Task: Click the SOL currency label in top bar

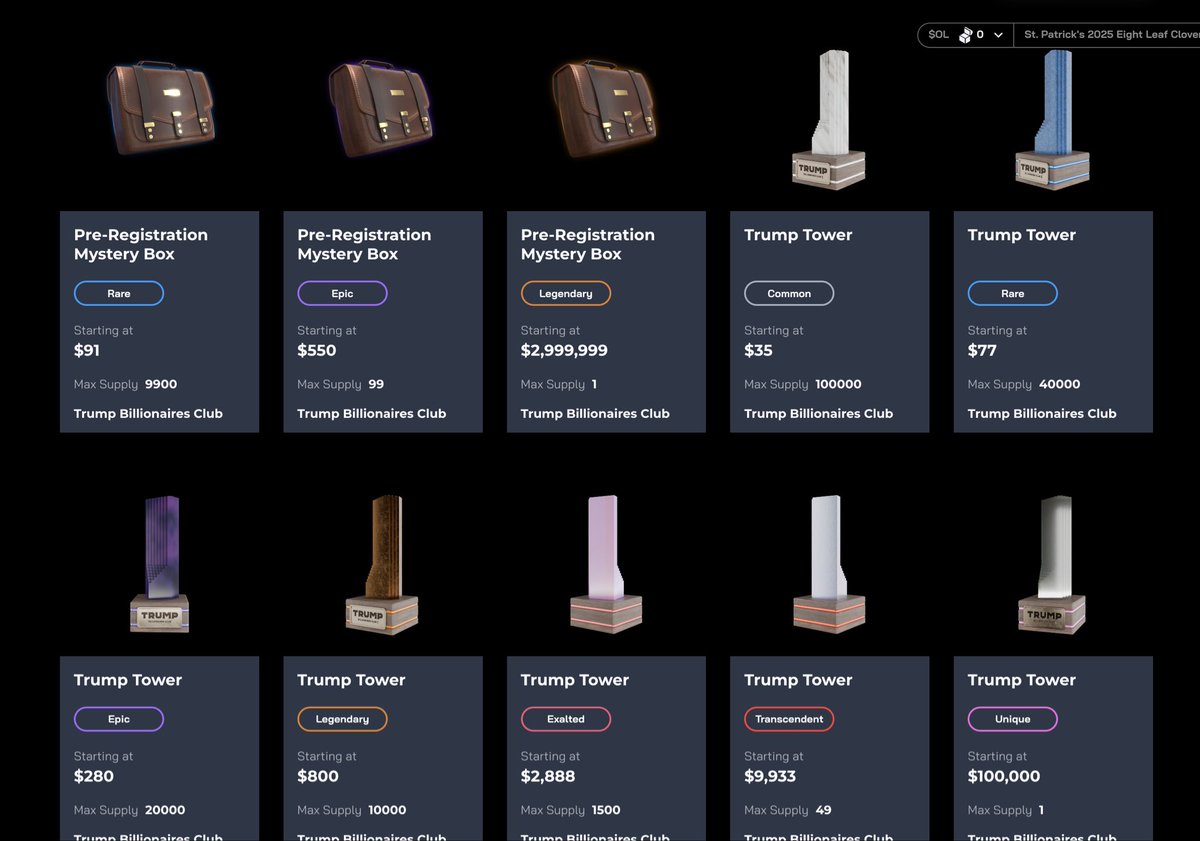Action: point(938,35)
